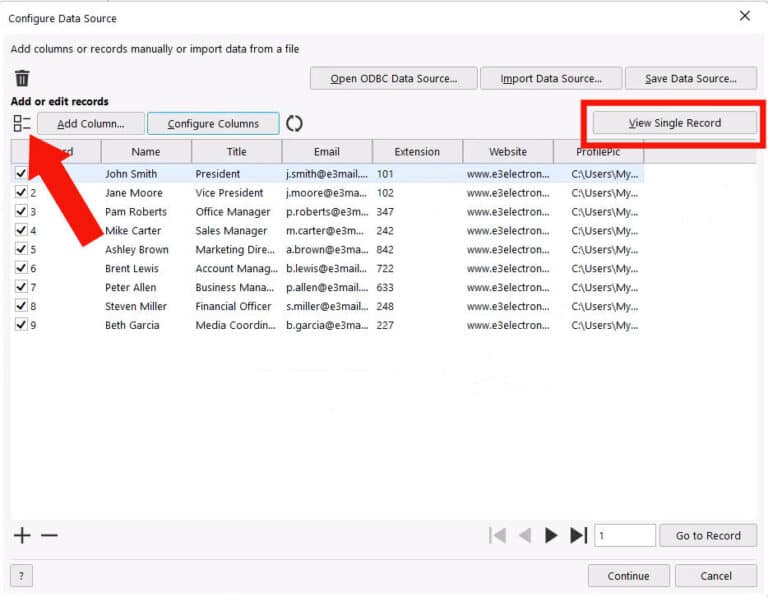
Task: Uncheck record 9 Beth Garcia checkbox
Action: pyautogui.click(x=21, y=325)
